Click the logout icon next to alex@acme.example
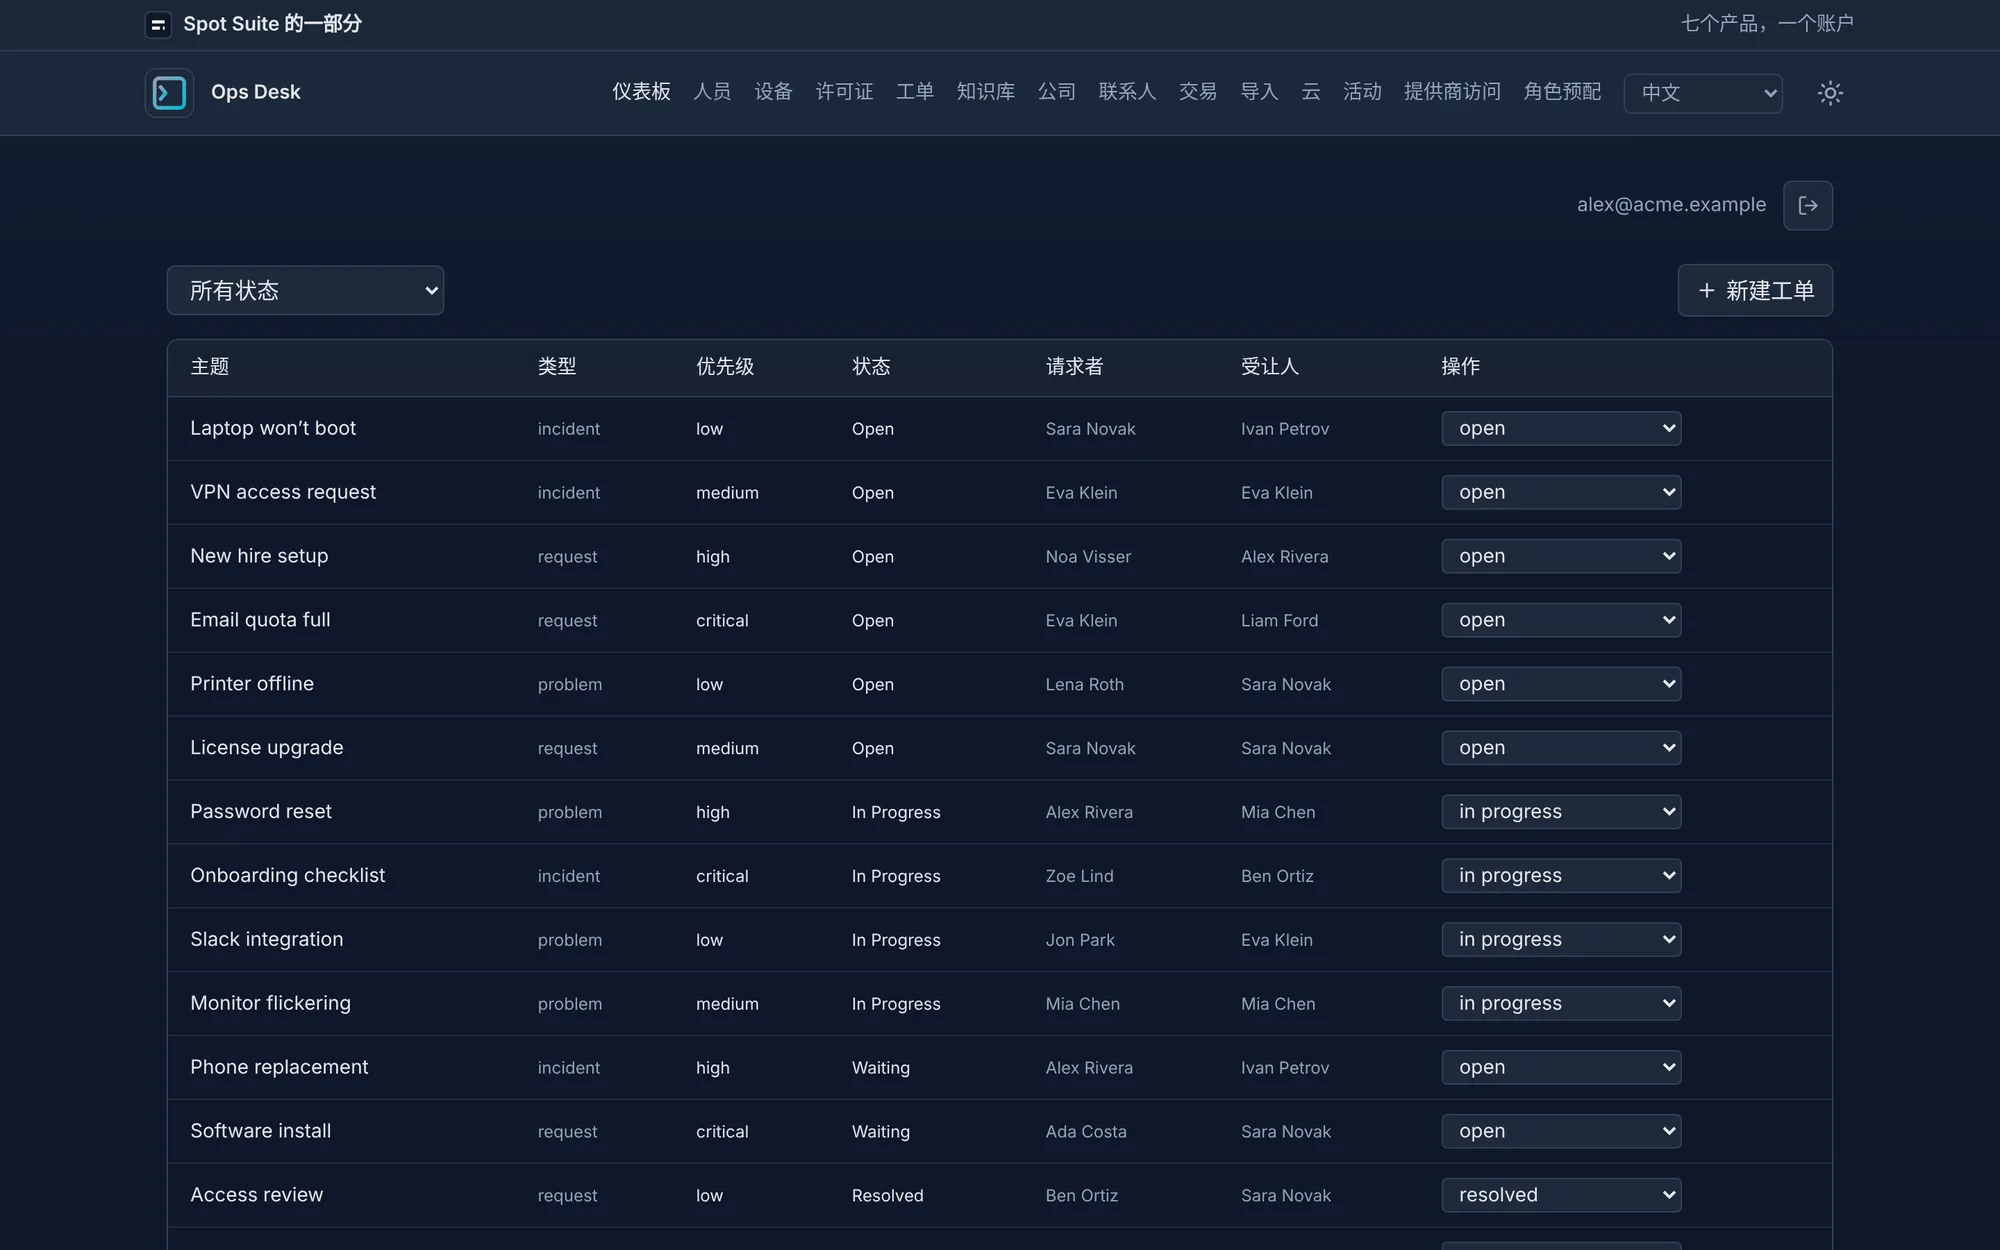The image size is (2000, 1250). point(1808,205)
